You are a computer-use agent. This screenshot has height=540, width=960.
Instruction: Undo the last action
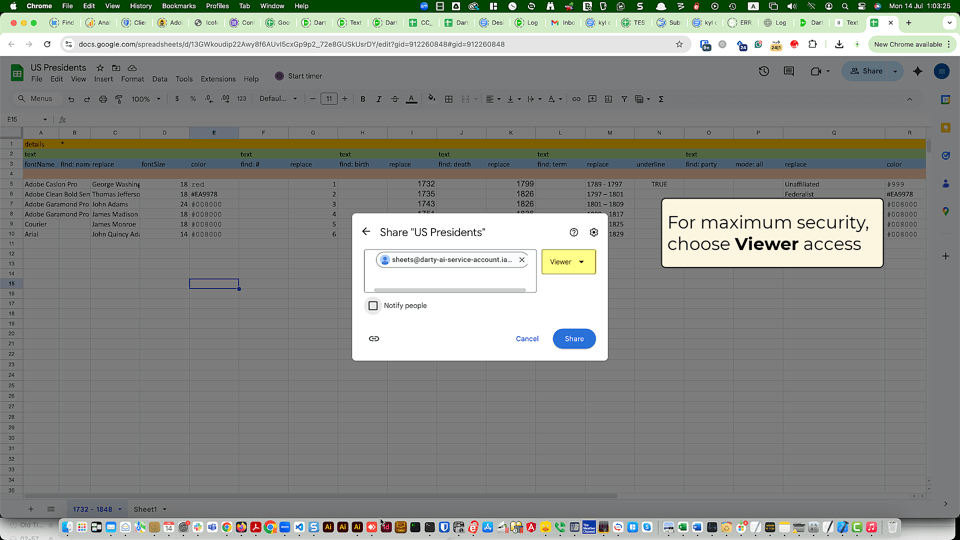pyautogui.click(x=71, y=99)
